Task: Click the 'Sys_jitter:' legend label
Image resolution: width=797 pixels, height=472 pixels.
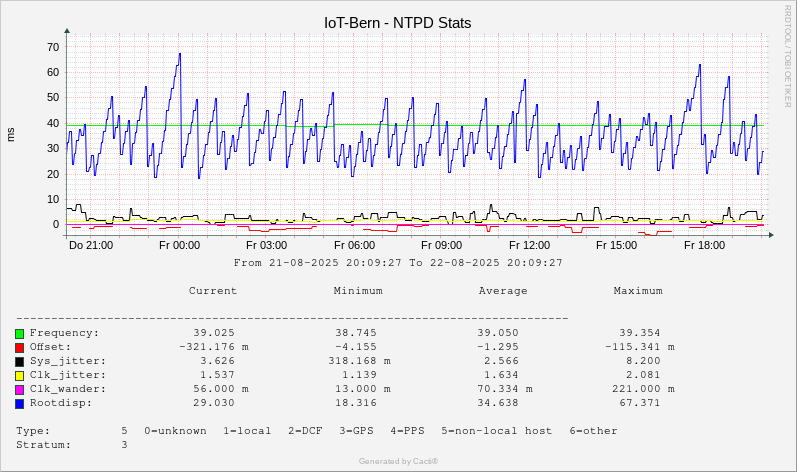Action: 68,361
